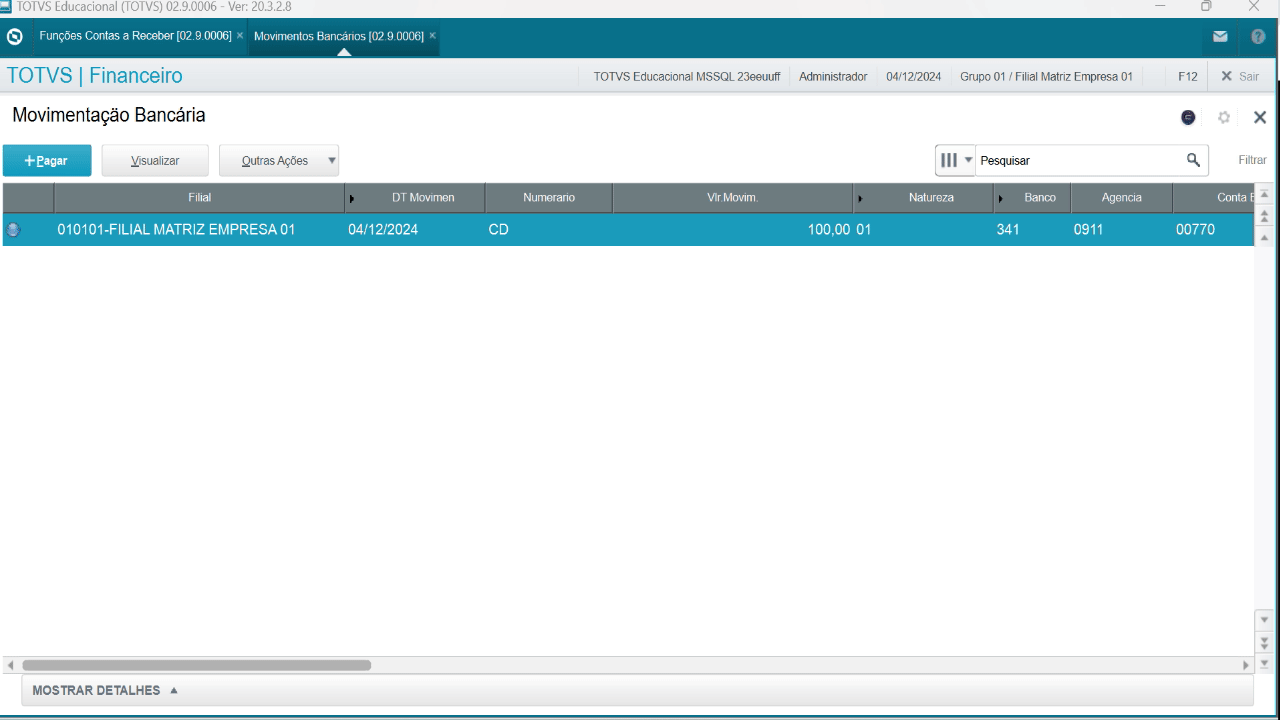Image resolution: width=1280 pixels, height=720 pixels.
Task: Select the 010101-FILIAL MATRIZ EMPRESA 01 cell
Action: coord(199,229)
